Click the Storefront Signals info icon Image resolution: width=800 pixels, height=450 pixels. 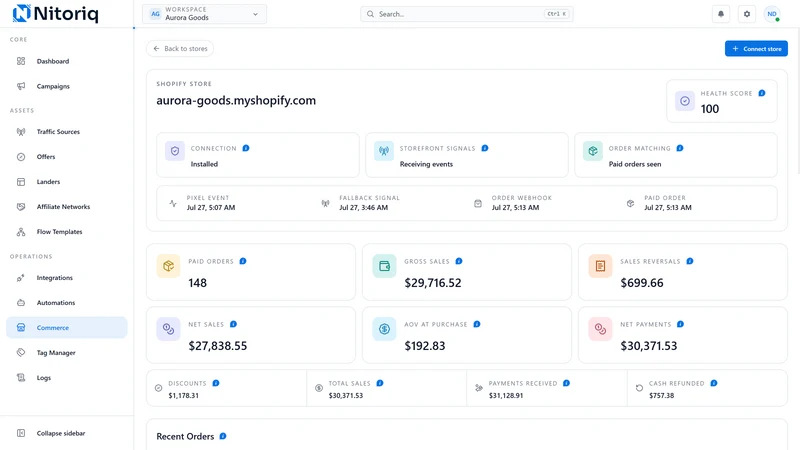click(485, 148)
